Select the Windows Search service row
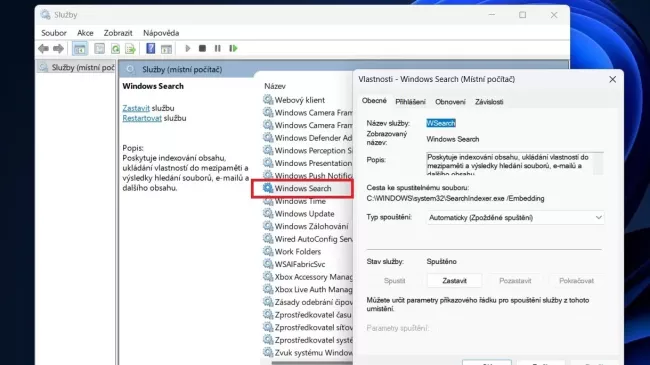Viewport: 650px width, 365px height. (x=303, y=189)
